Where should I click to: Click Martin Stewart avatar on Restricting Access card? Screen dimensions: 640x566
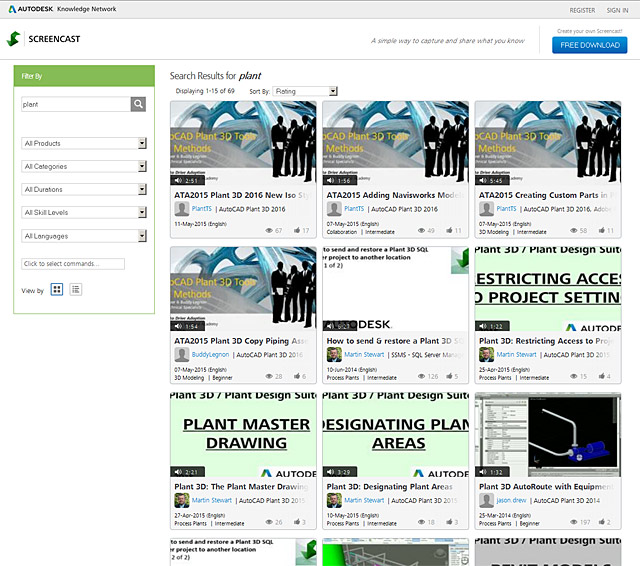[x=486, y=355]
